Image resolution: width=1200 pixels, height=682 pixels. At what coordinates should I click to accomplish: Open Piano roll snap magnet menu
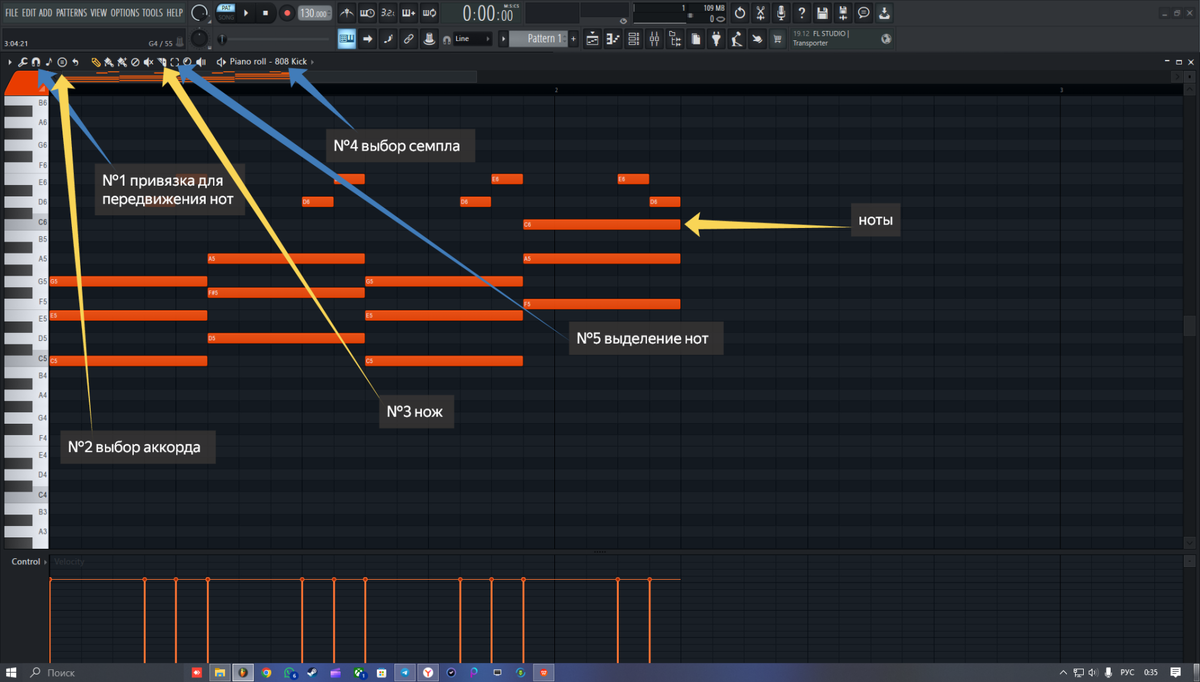coord(35,62)
